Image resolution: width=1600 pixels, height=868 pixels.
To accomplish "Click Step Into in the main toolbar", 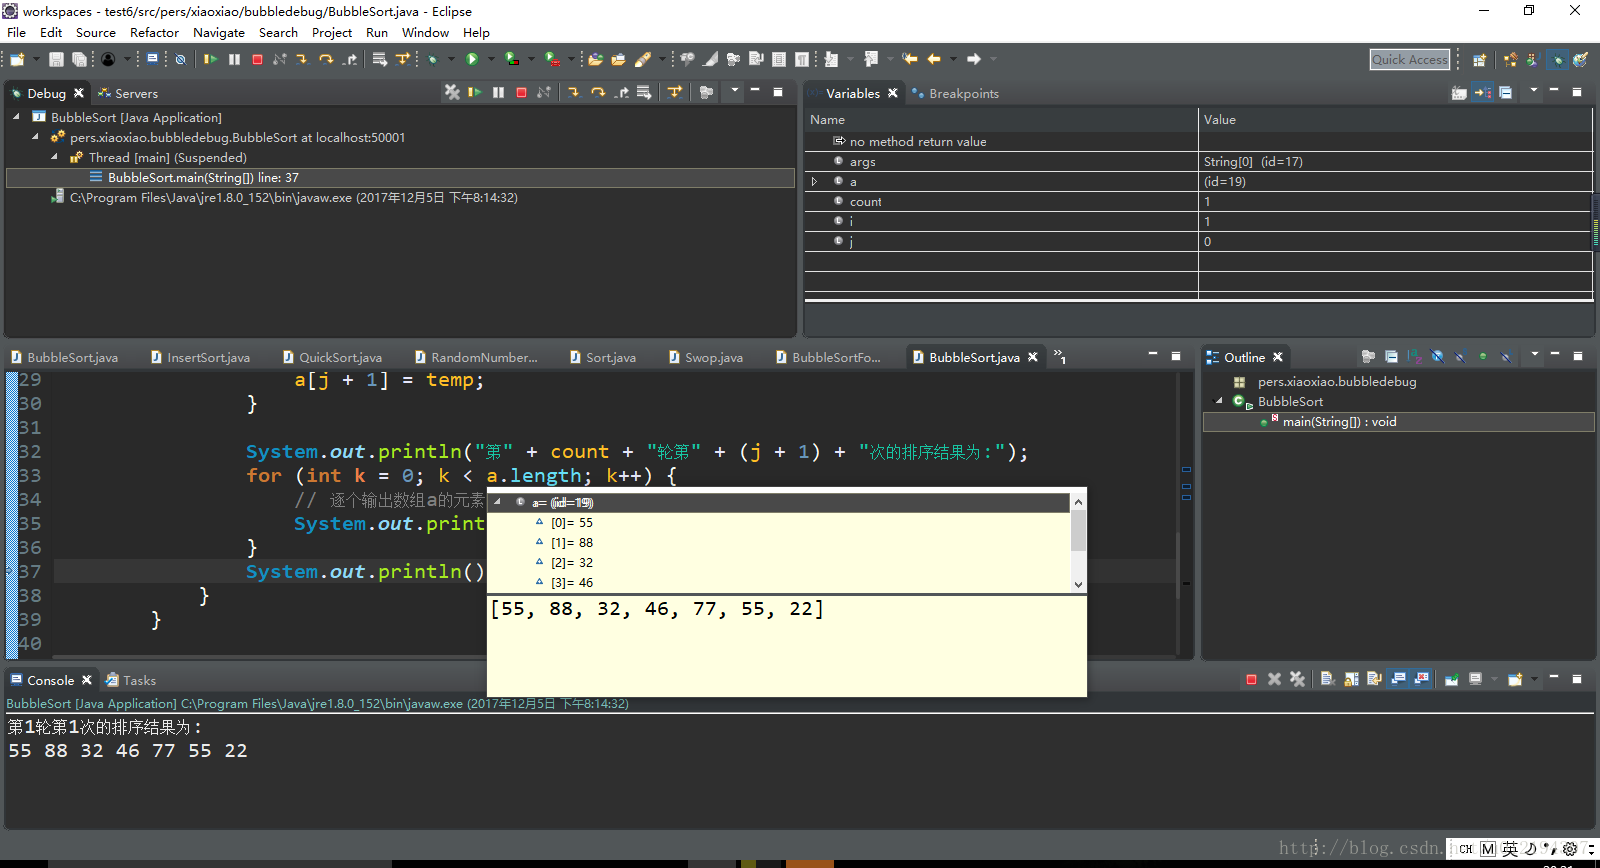I will click(301, 59).
